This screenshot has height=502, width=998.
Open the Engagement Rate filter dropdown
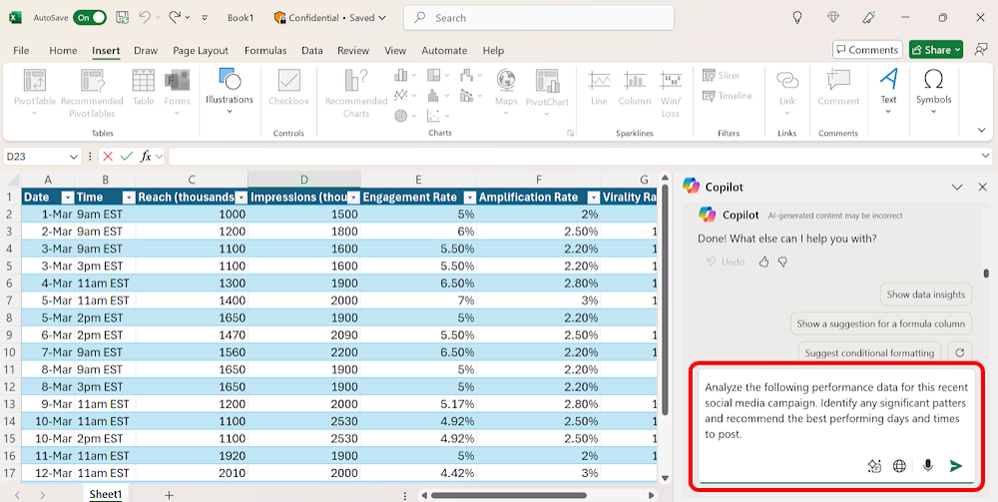click(469, 197)
